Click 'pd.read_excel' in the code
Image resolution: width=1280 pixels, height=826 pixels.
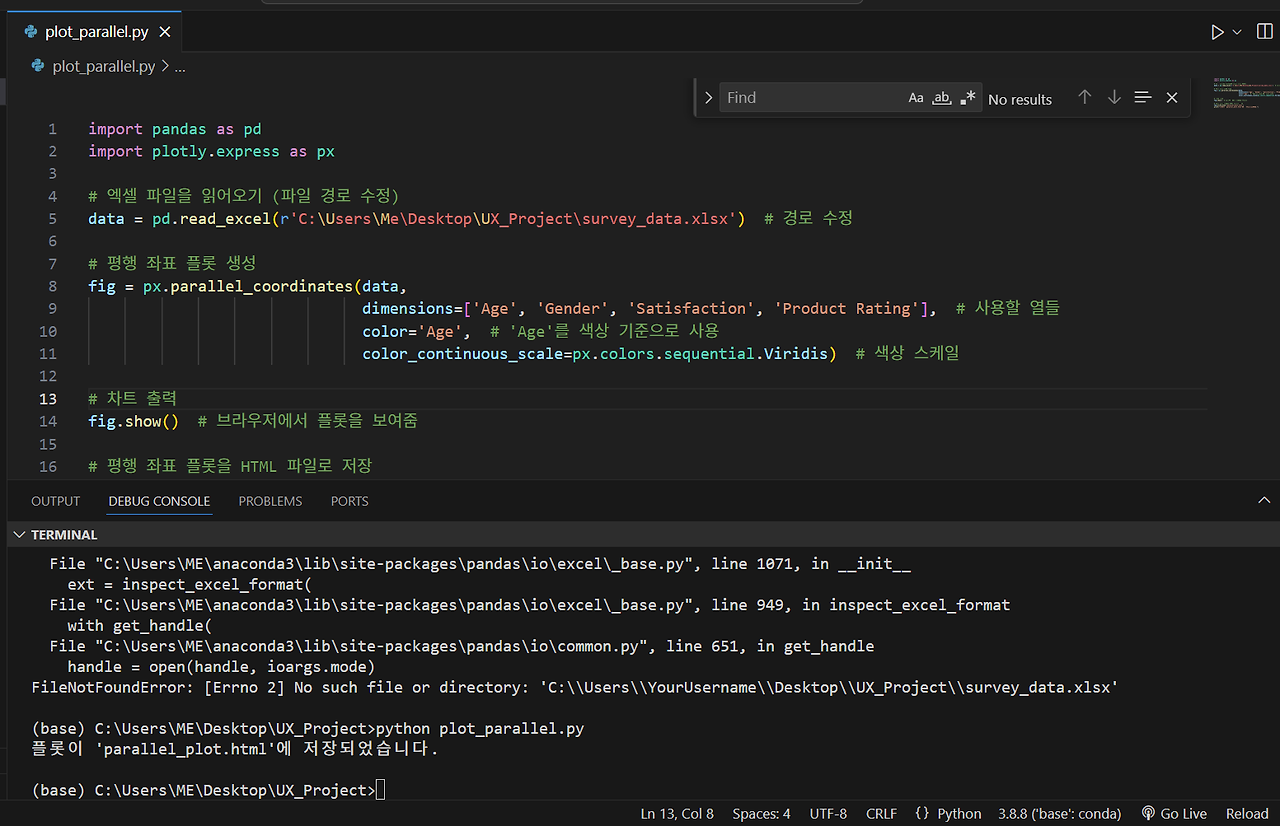coord(212,218)
